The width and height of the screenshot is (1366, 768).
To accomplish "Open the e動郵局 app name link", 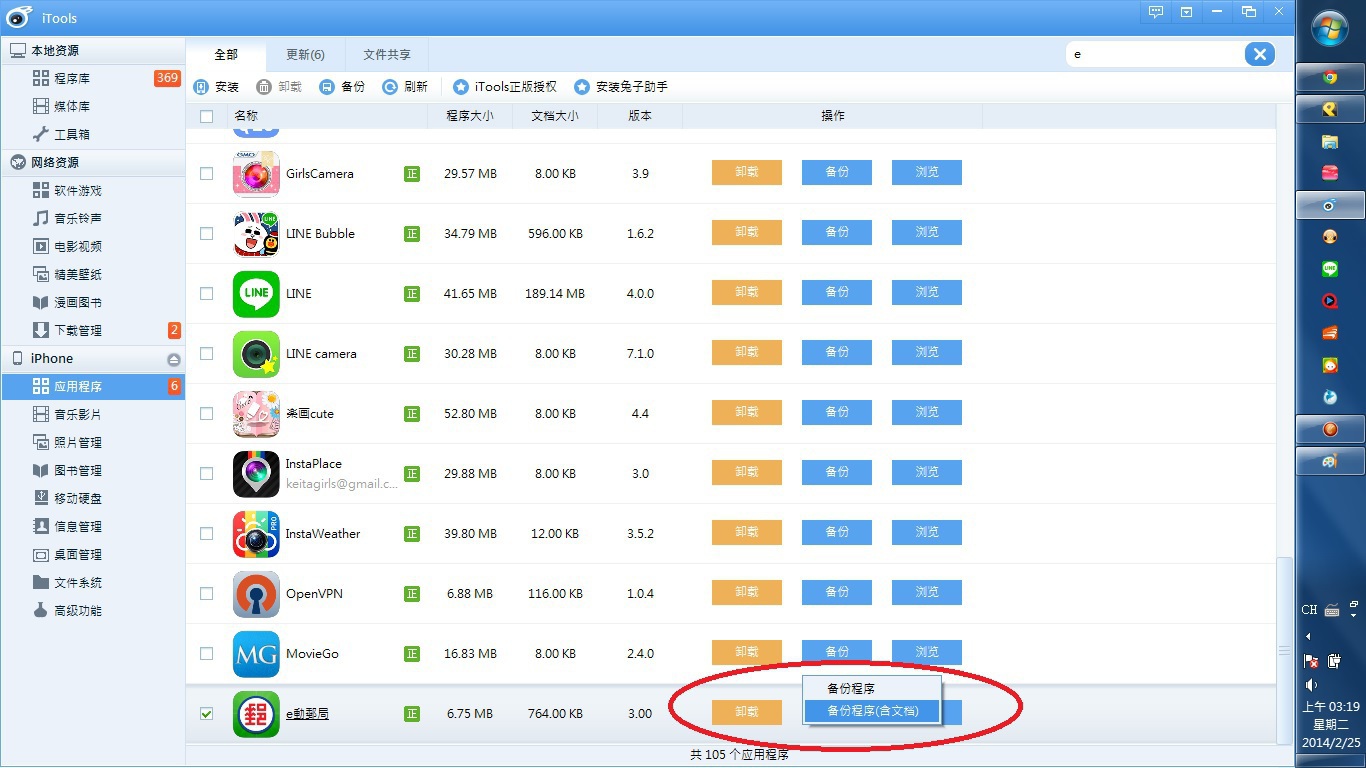I will point(307,713).
